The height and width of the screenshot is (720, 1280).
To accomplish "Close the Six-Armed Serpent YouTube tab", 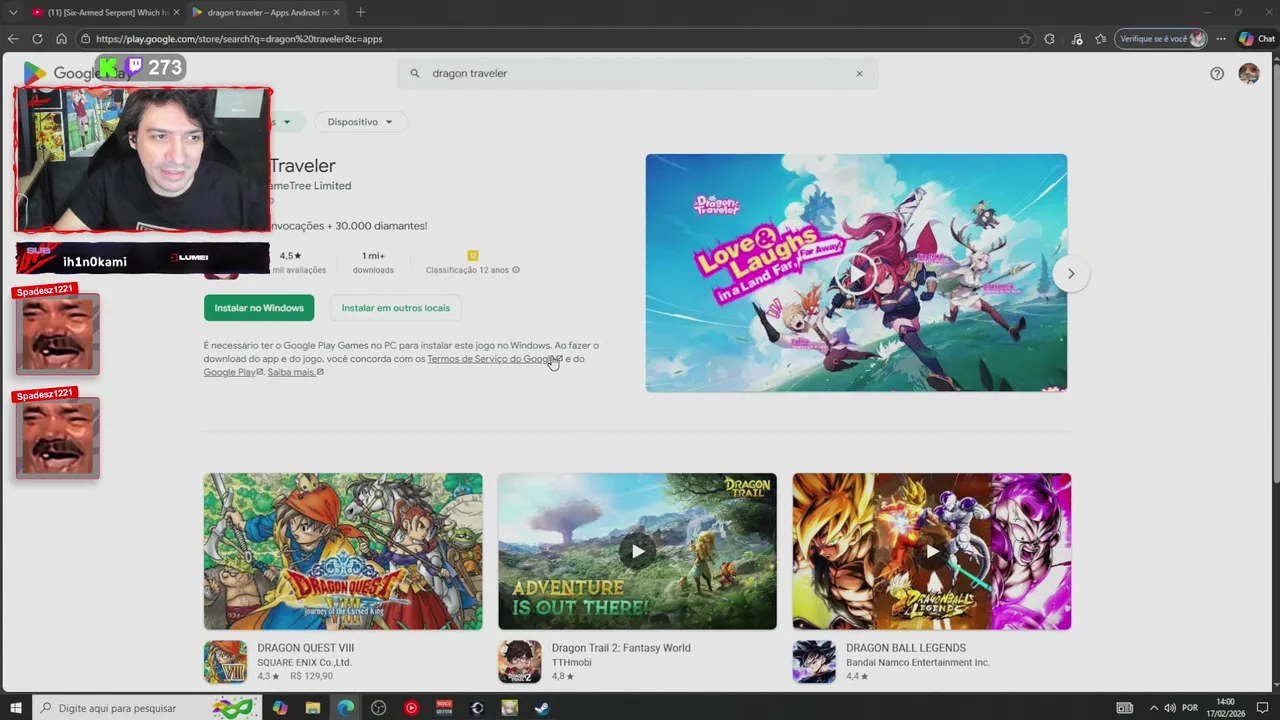I will tap(176, 12).
